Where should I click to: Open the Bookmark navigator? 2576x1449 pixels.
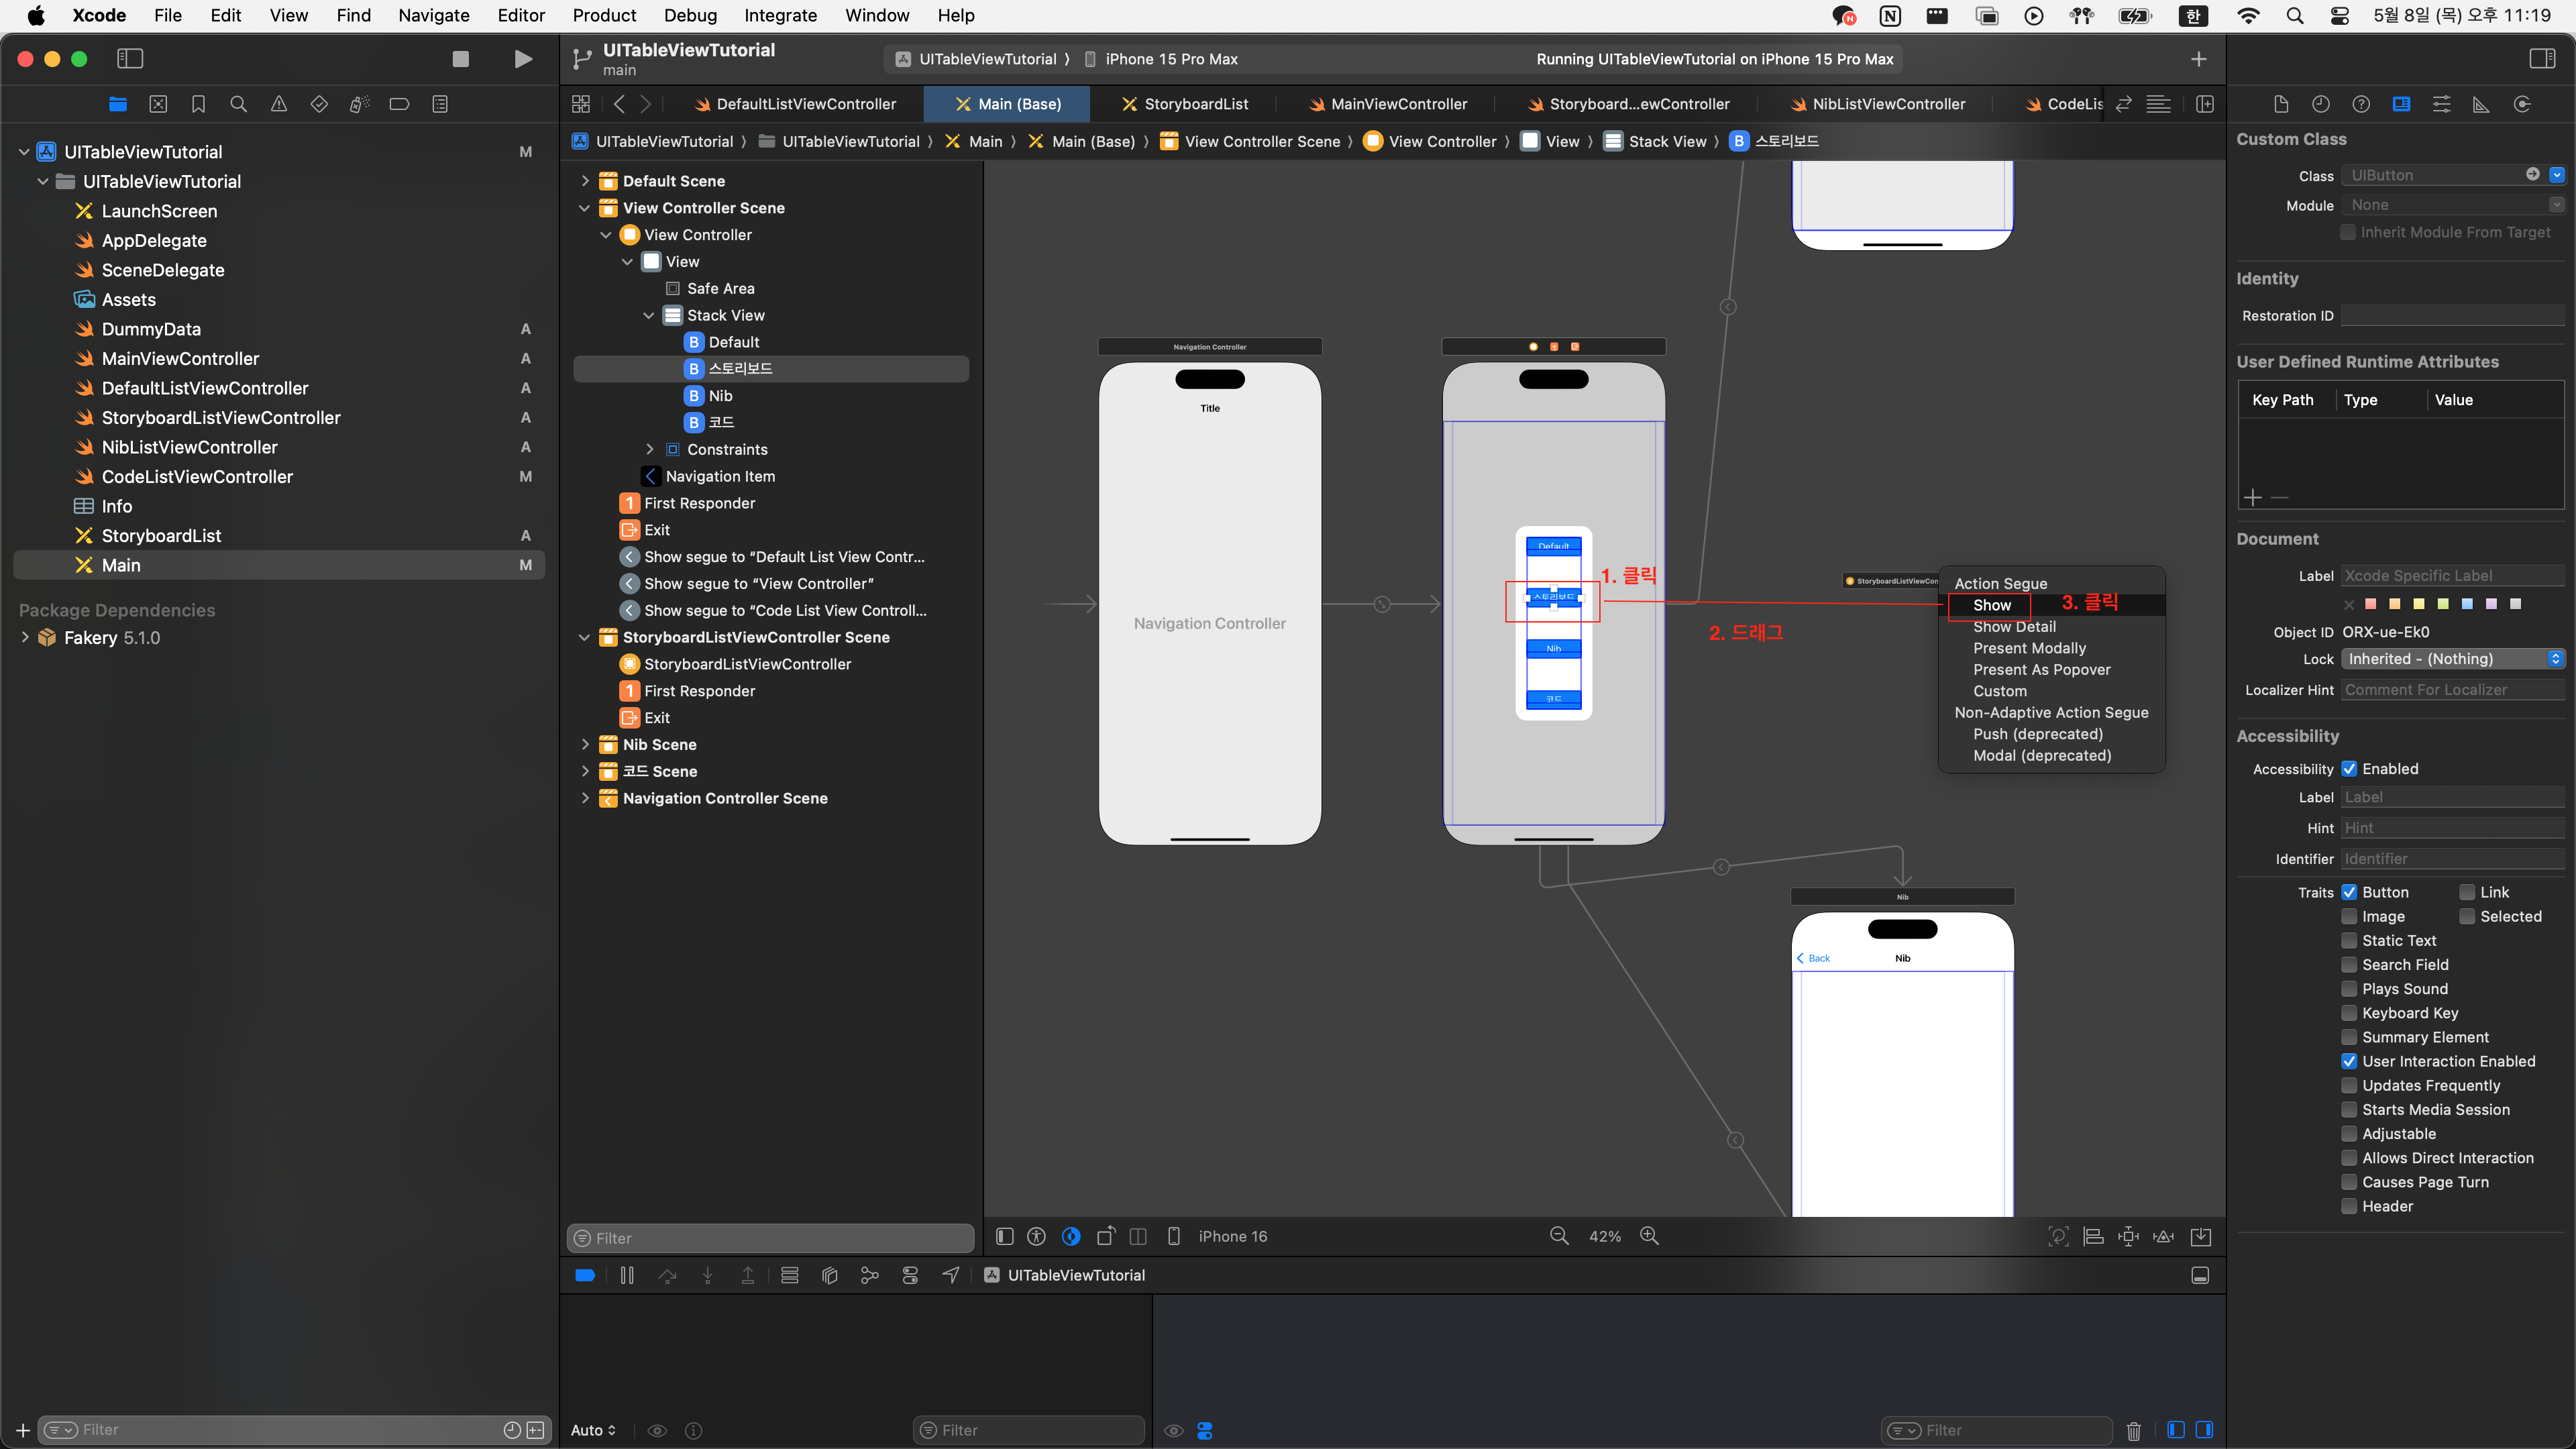click(x=198, y=104)
